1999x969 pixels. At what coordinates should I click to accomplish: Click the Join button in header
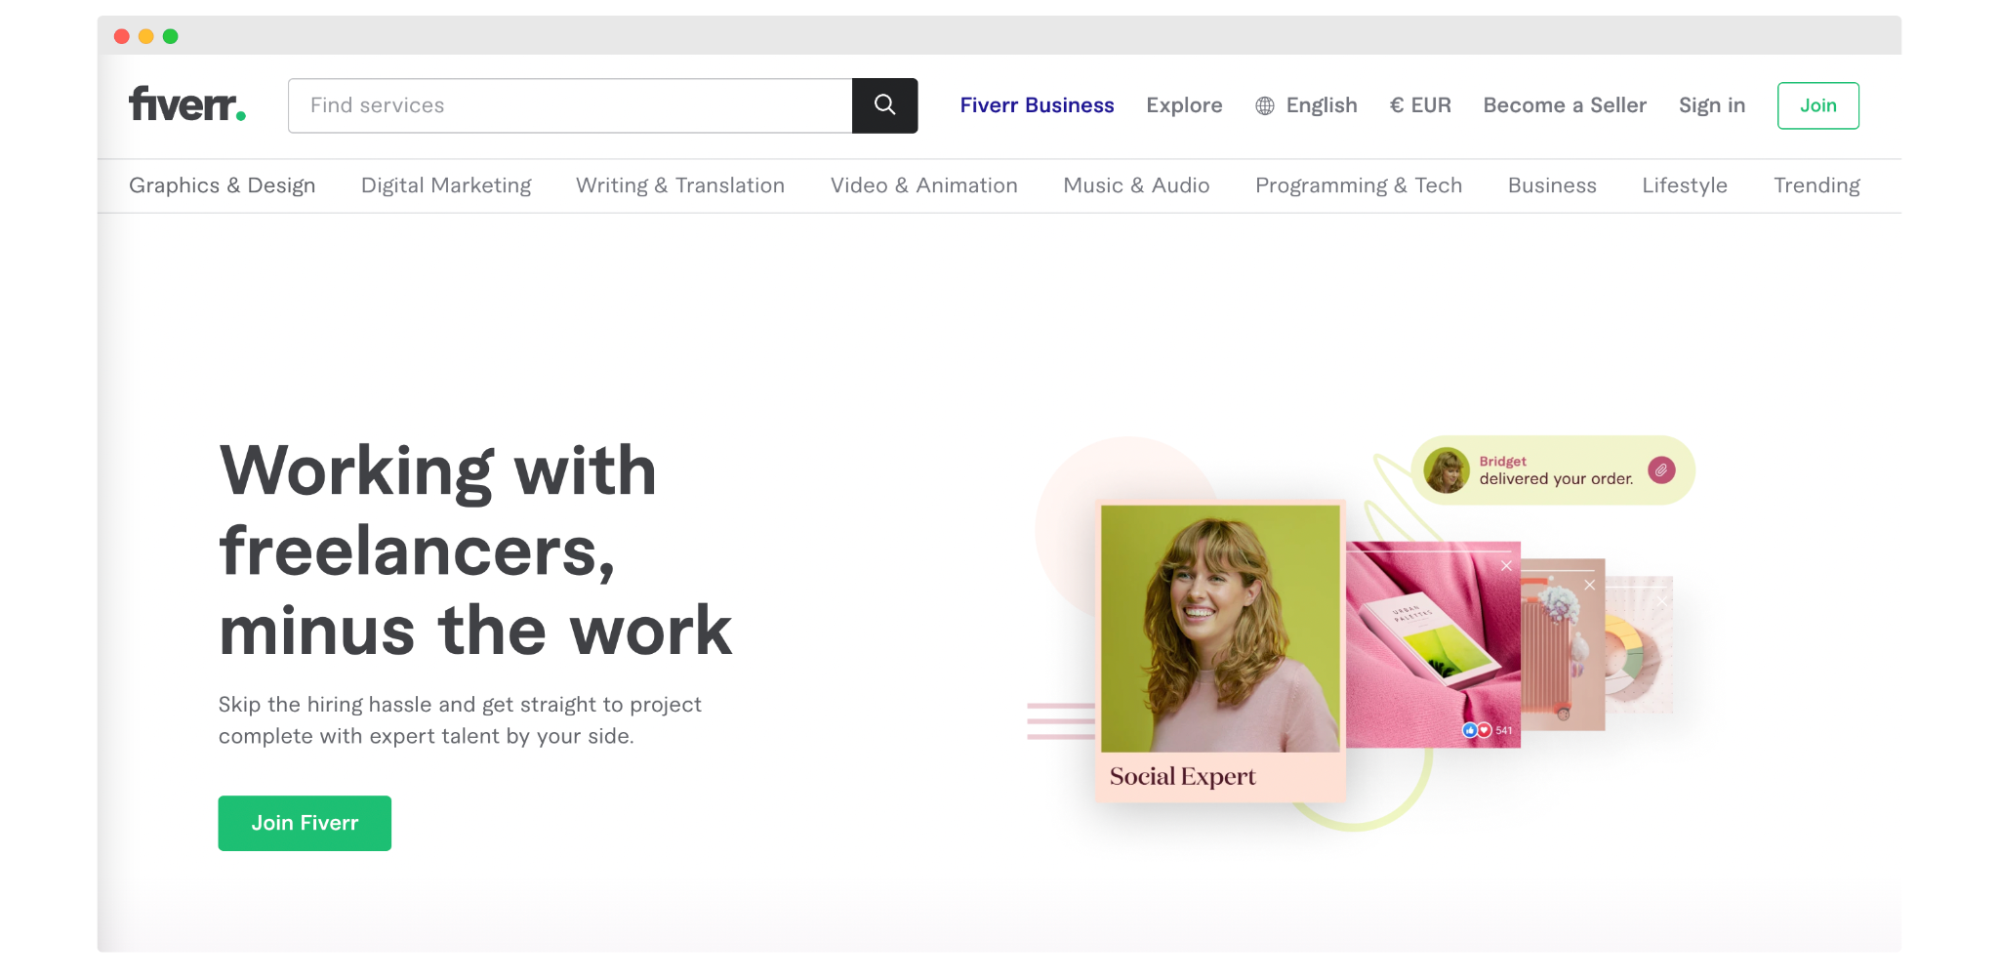tap(1817, 105)
